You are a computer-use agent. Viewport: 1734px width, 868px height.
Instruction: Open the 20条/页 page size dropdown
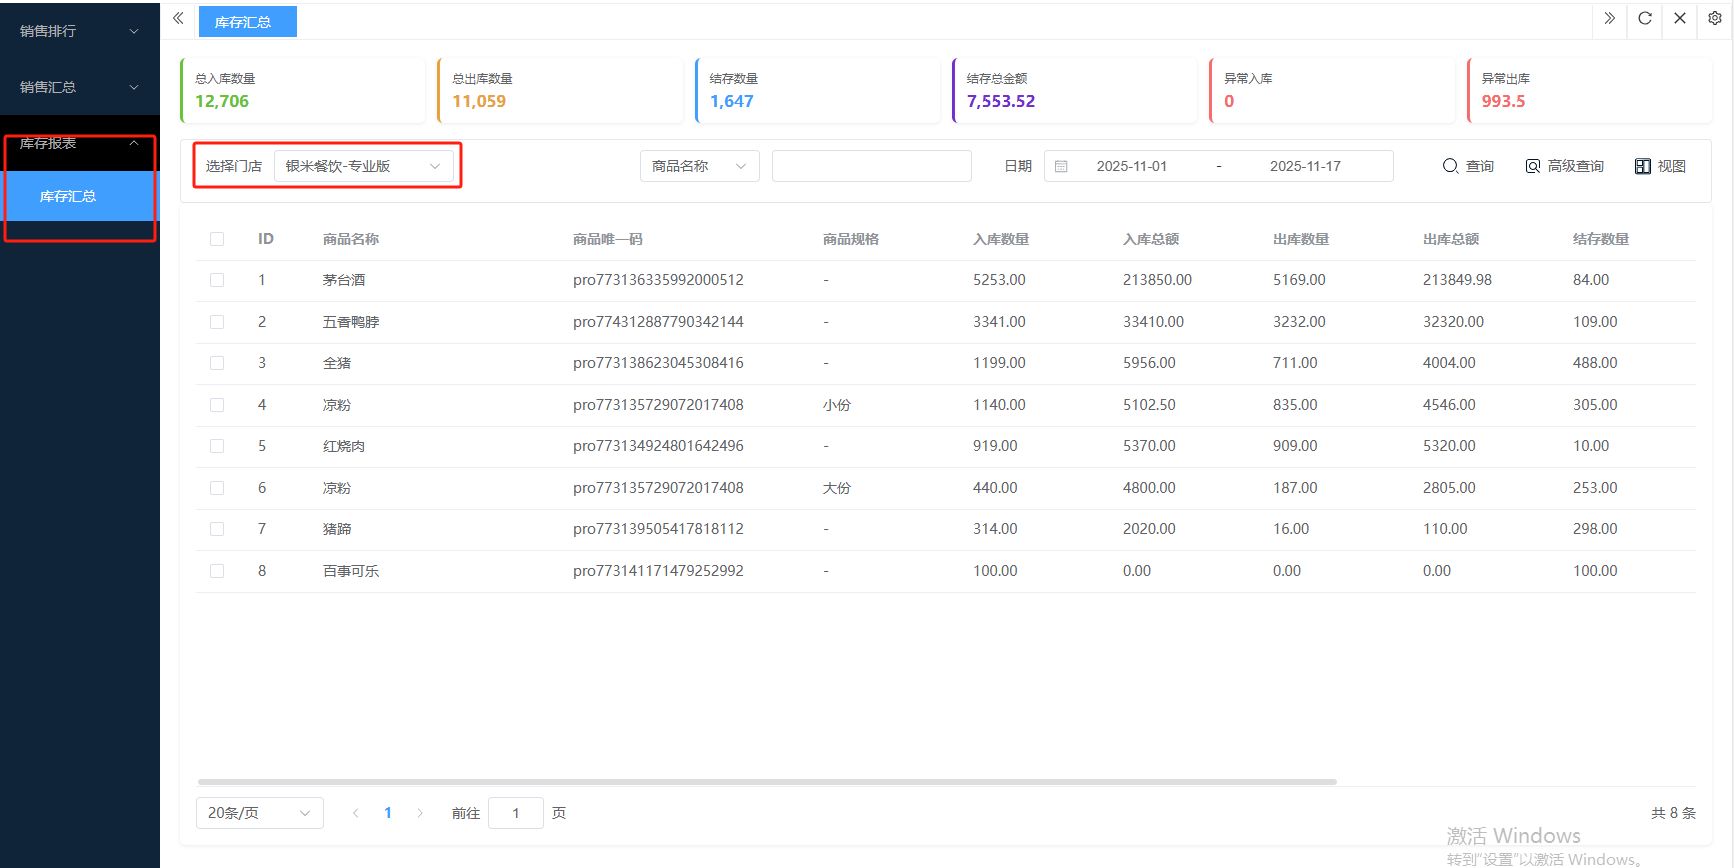click(259, 813)
